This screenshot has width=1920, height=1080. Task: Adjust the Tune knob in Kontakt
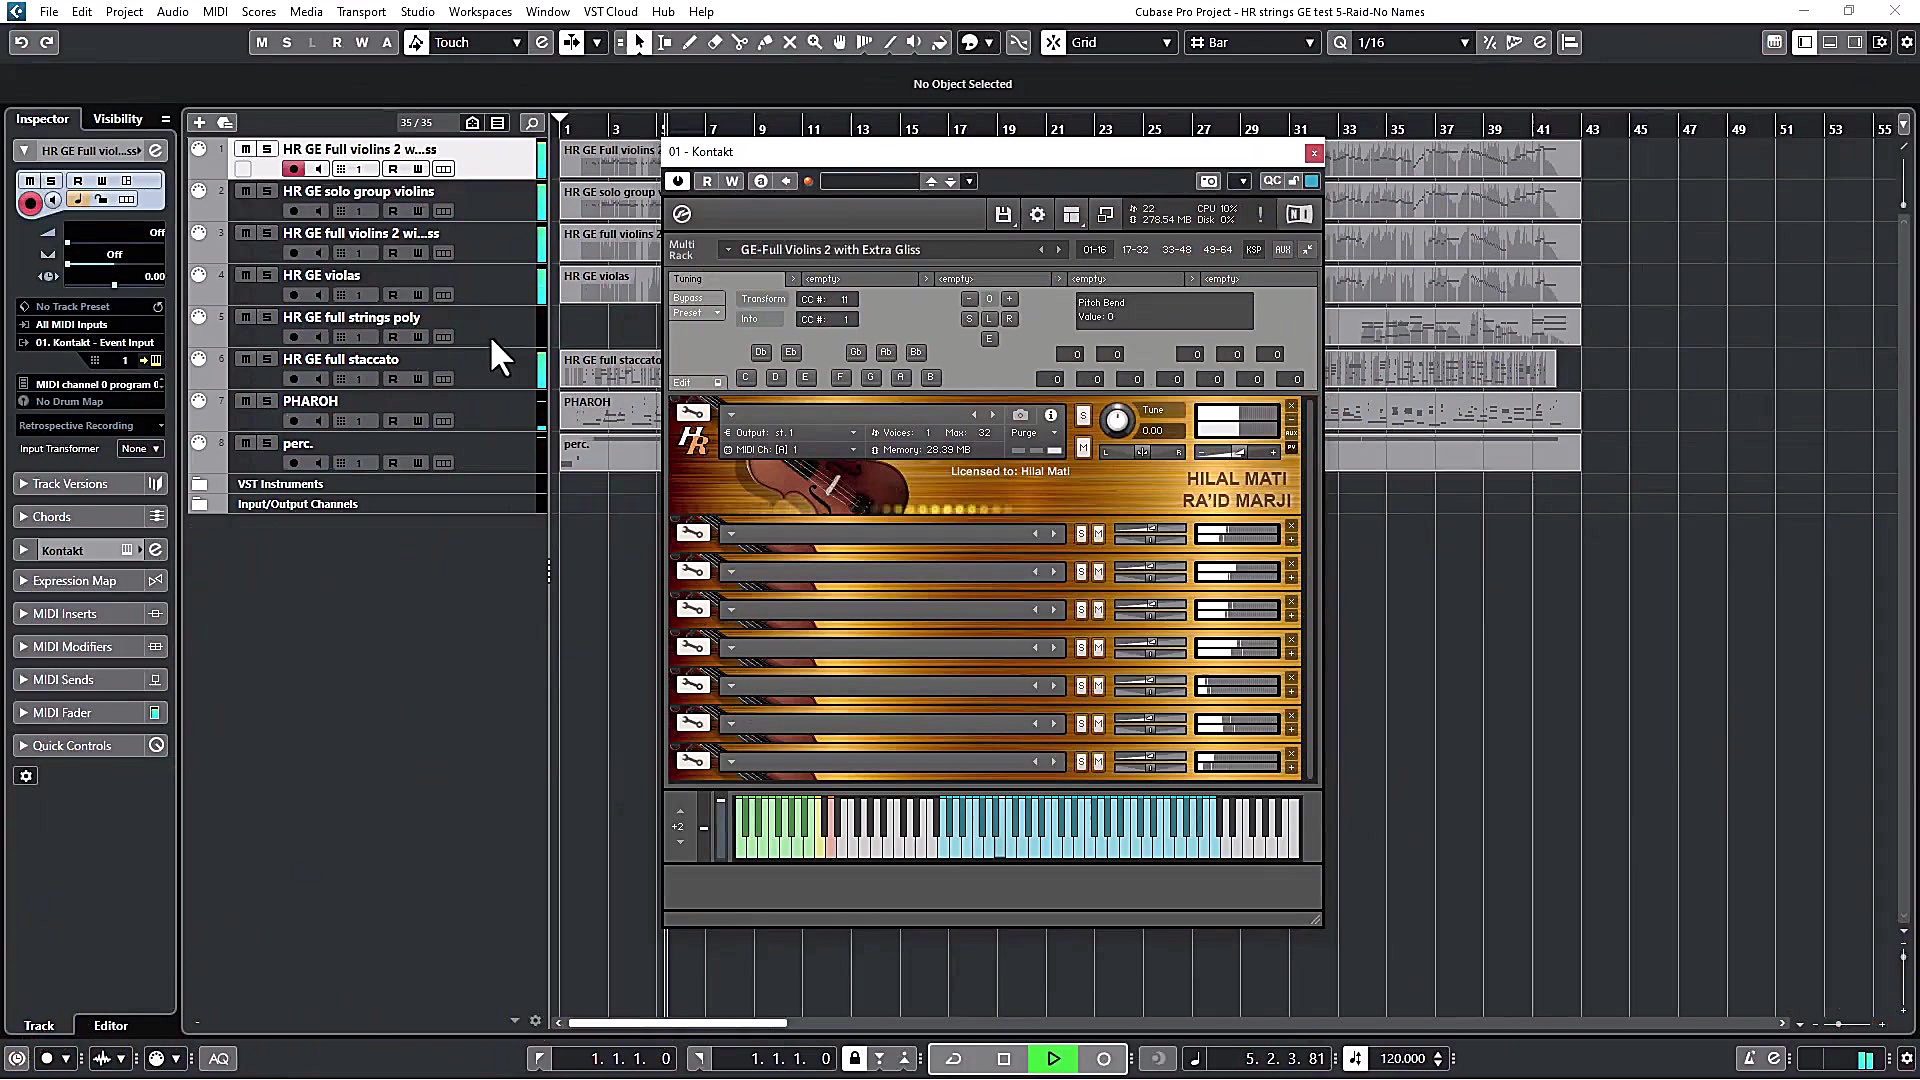[x=1116, y=420]
